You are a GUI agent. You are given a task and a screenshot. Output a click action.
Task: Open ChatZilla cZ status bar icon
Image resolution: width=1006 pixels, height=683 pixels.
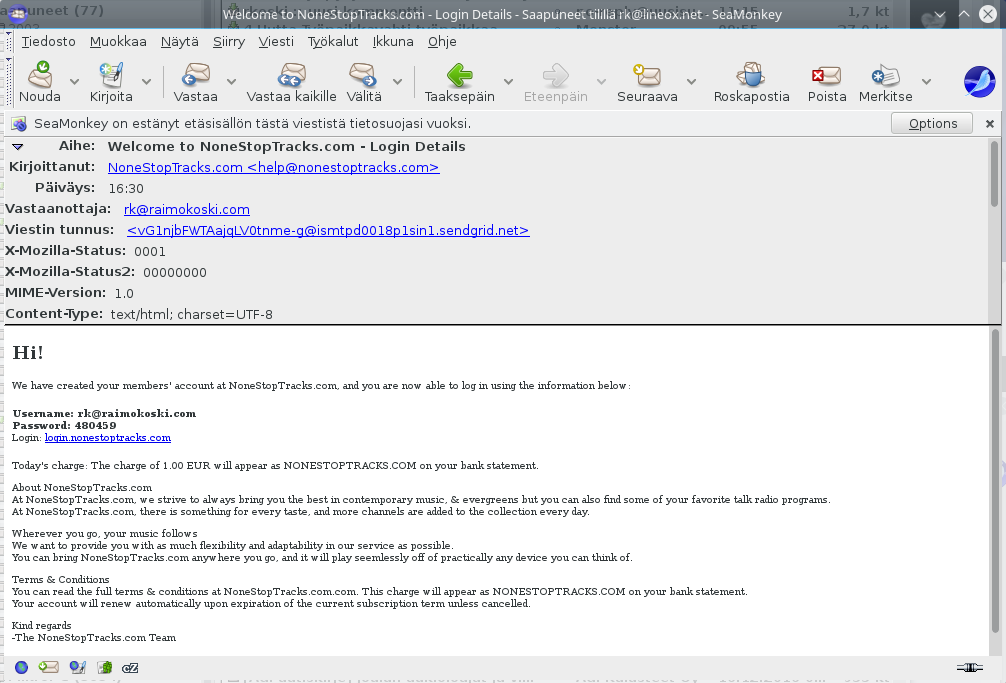tap(130, 668)
